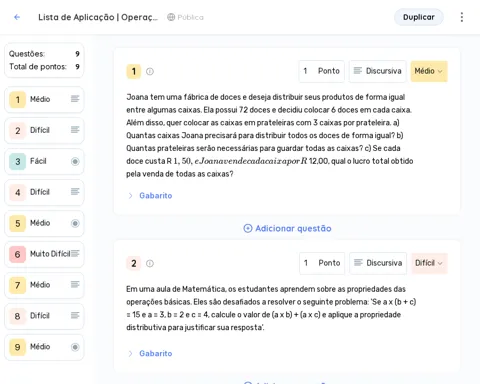This screenshot has height=384, width=480.
Task: Click the number 1 badge on question card 1
Action: click(x=134, y=71)
